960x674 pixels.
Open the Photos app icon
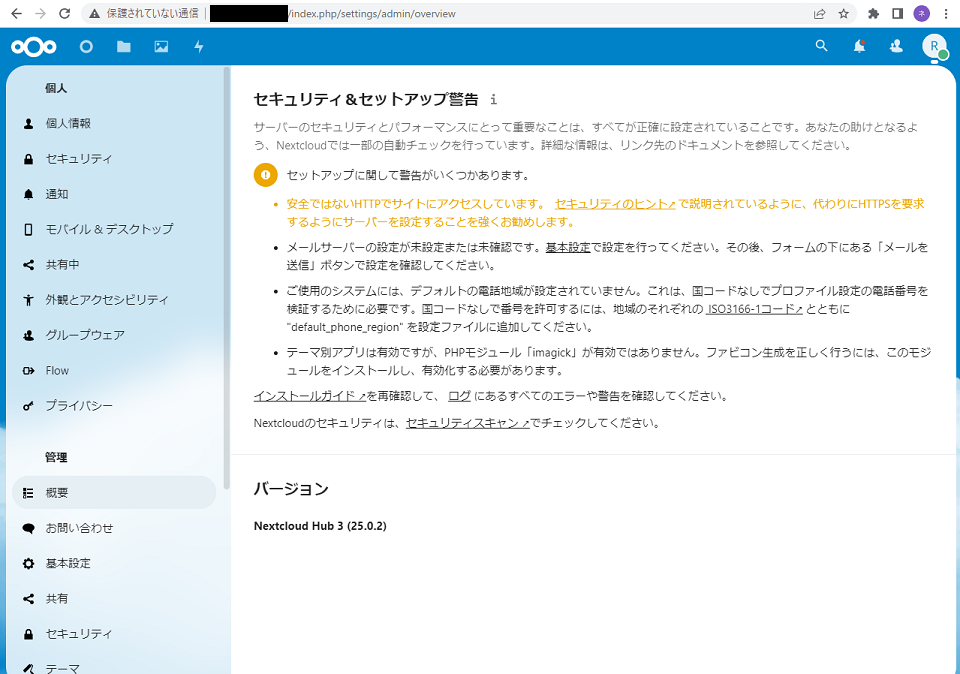[x=161, y=47]
